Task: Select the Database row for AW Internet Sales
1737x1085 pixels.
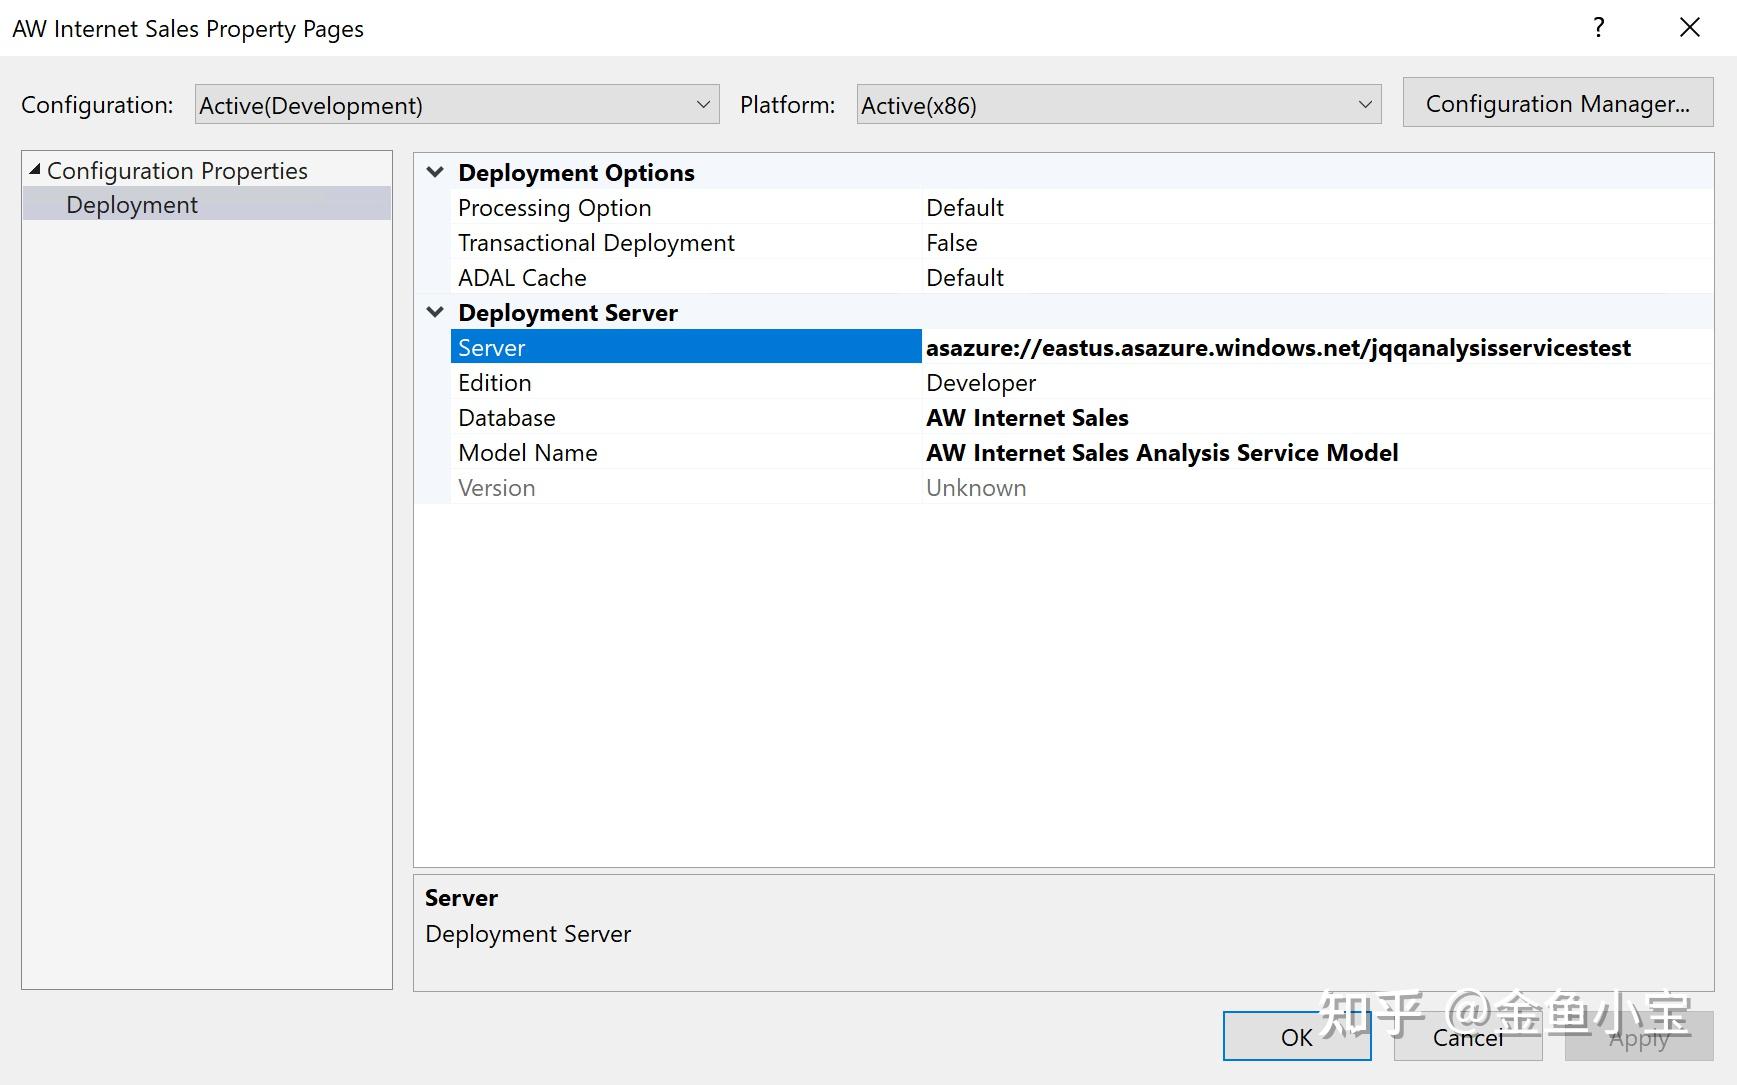Action: coord(507,417)
